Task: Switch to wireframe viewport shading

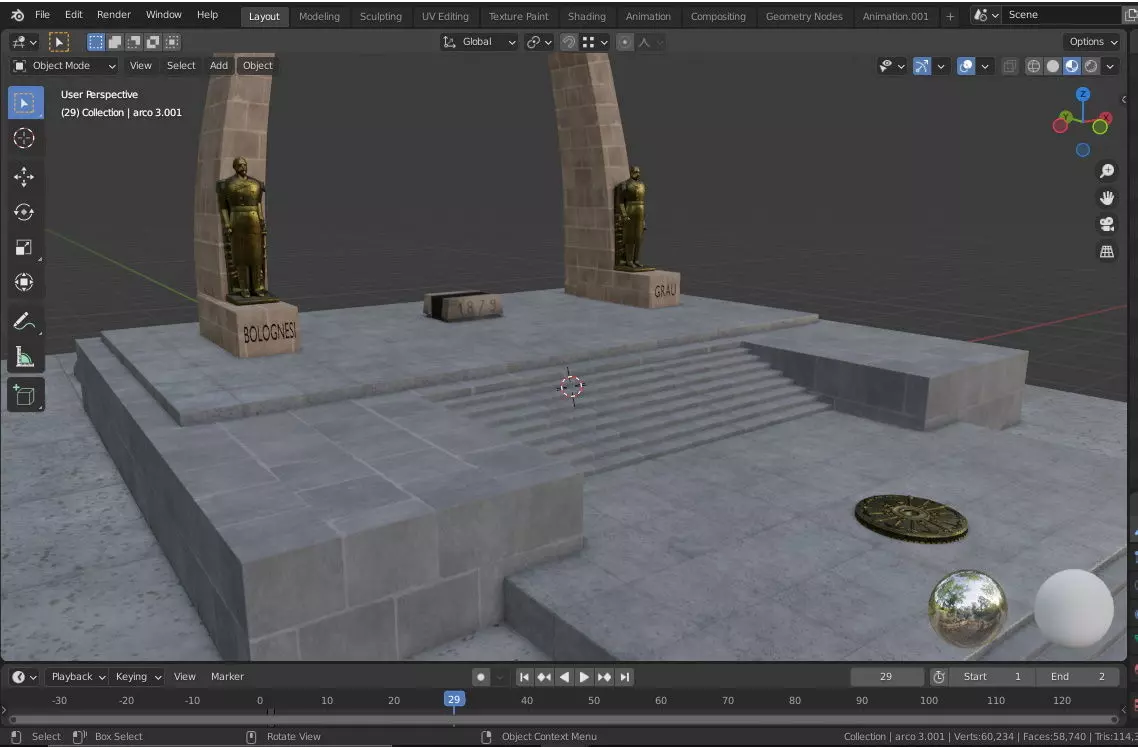Action: (1033, 66)
